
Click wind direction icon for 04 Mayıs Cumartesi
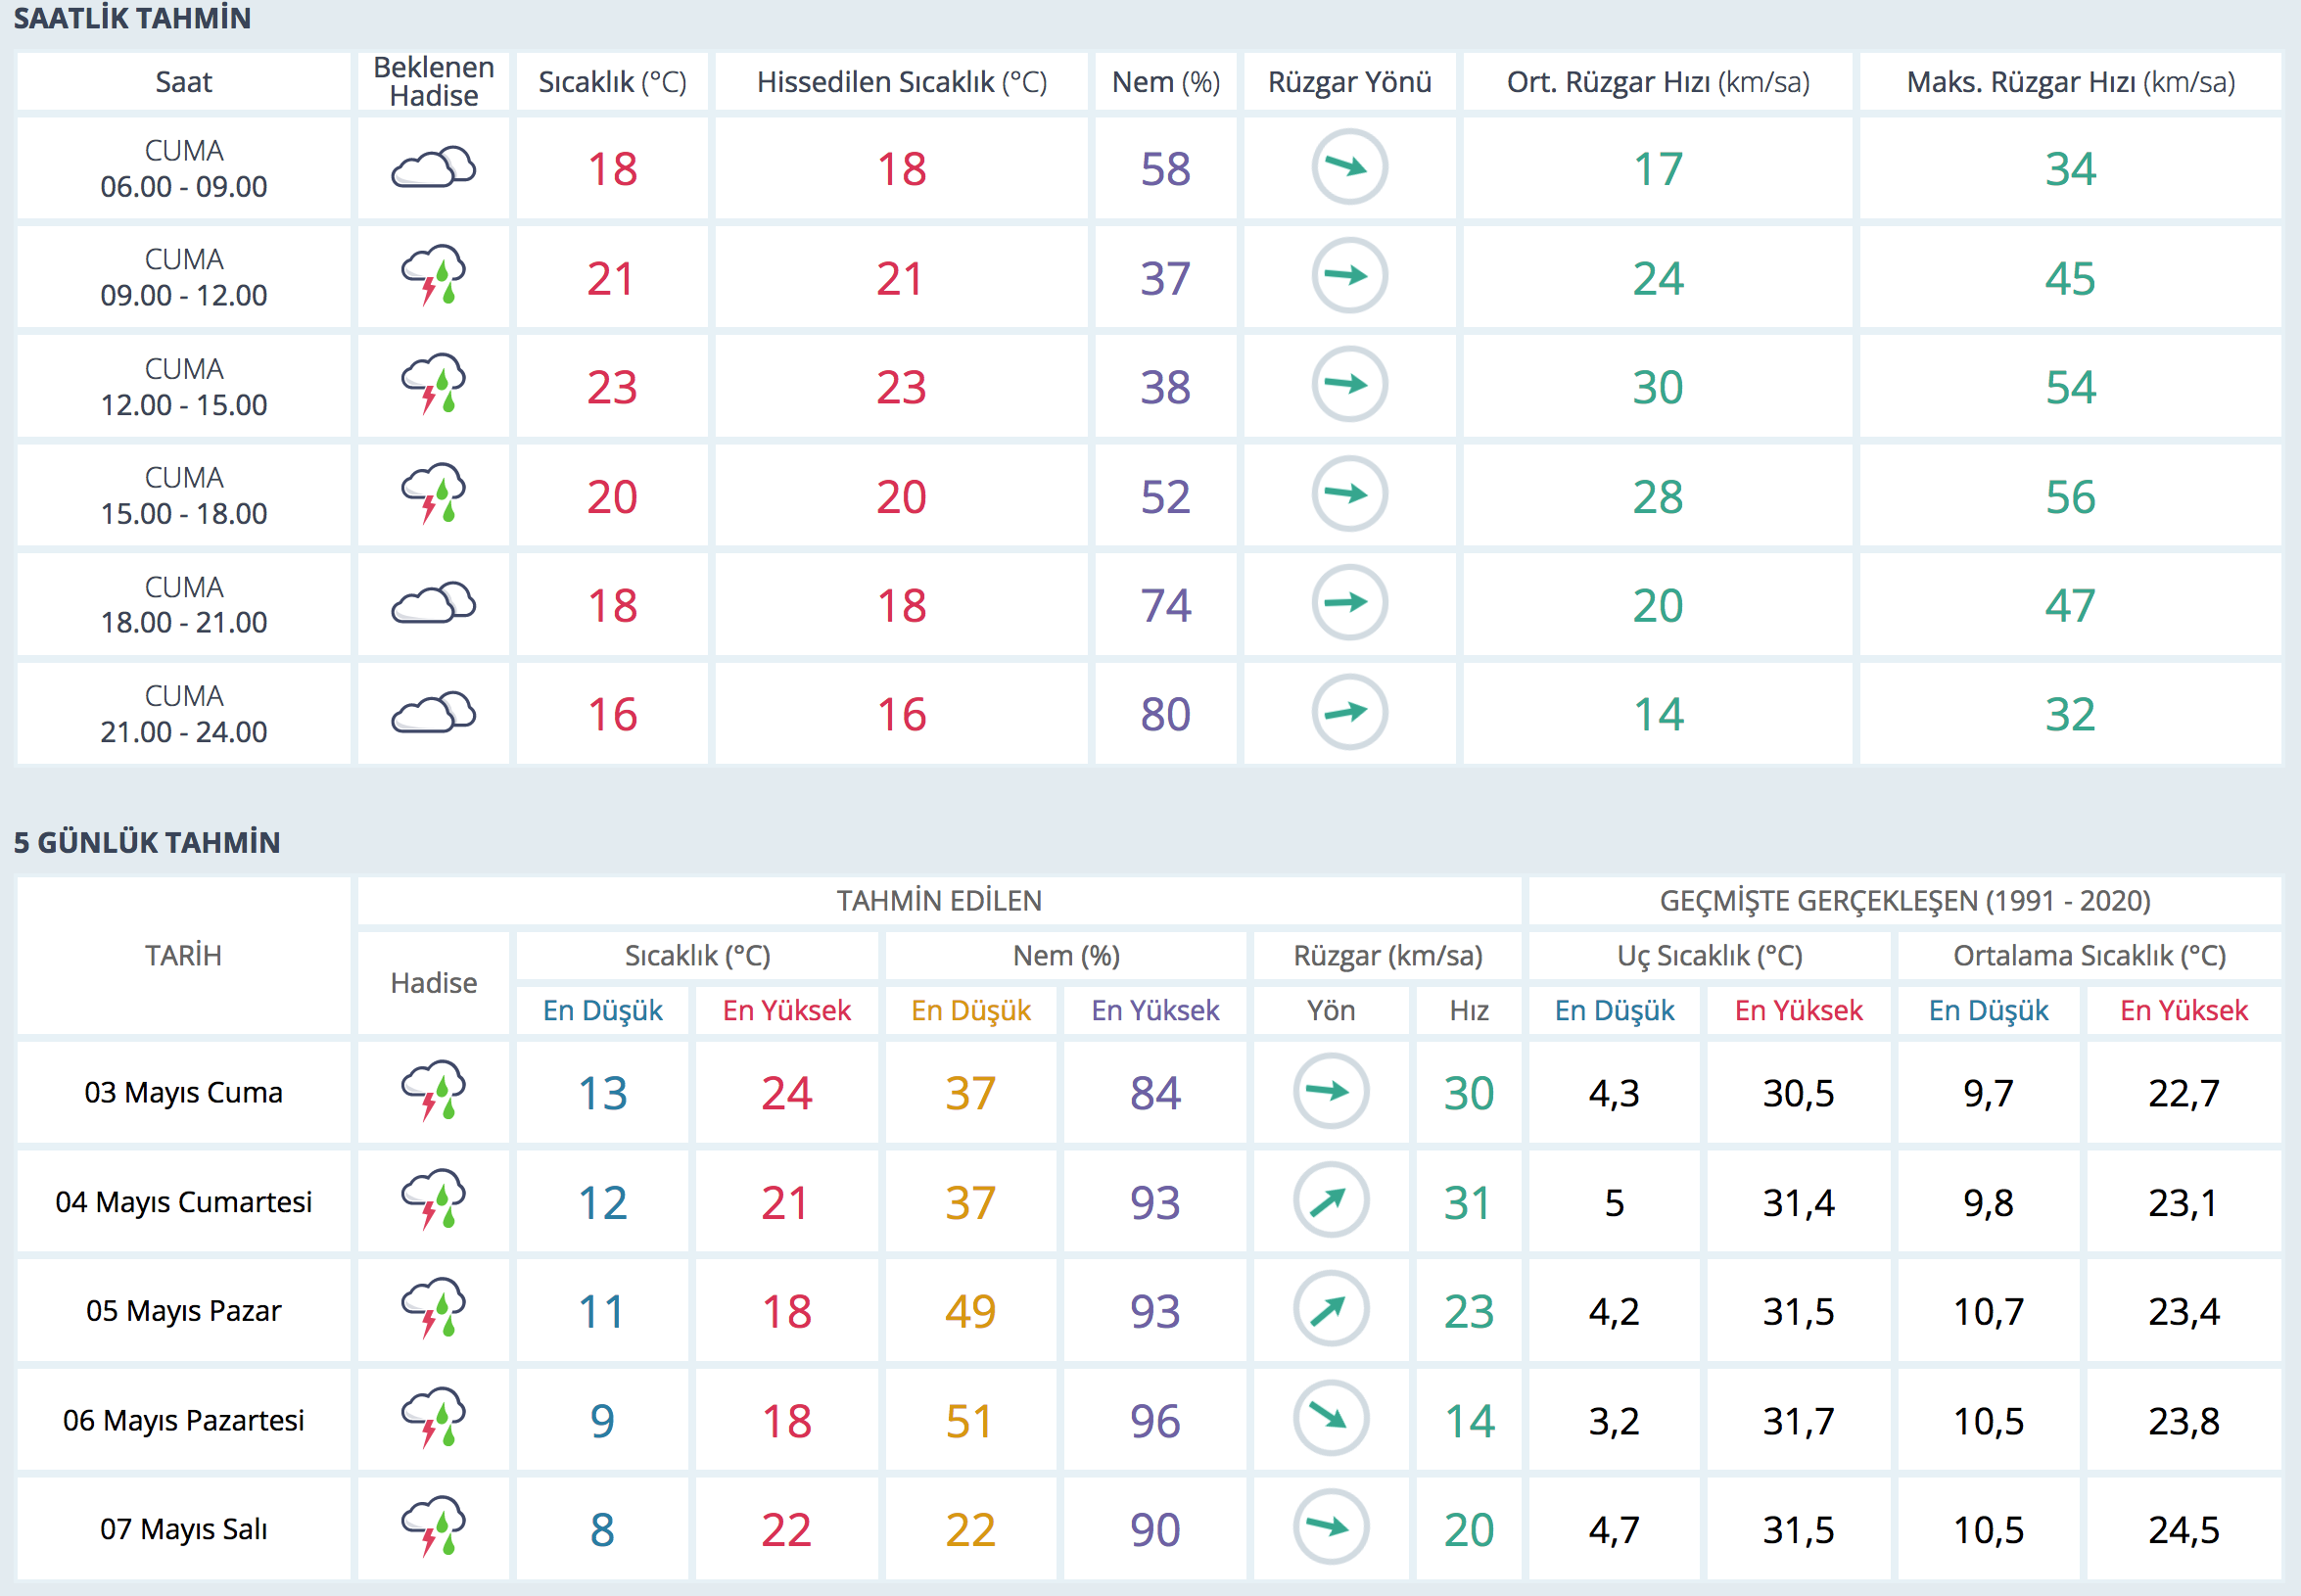click(x=1331, y=1200)
